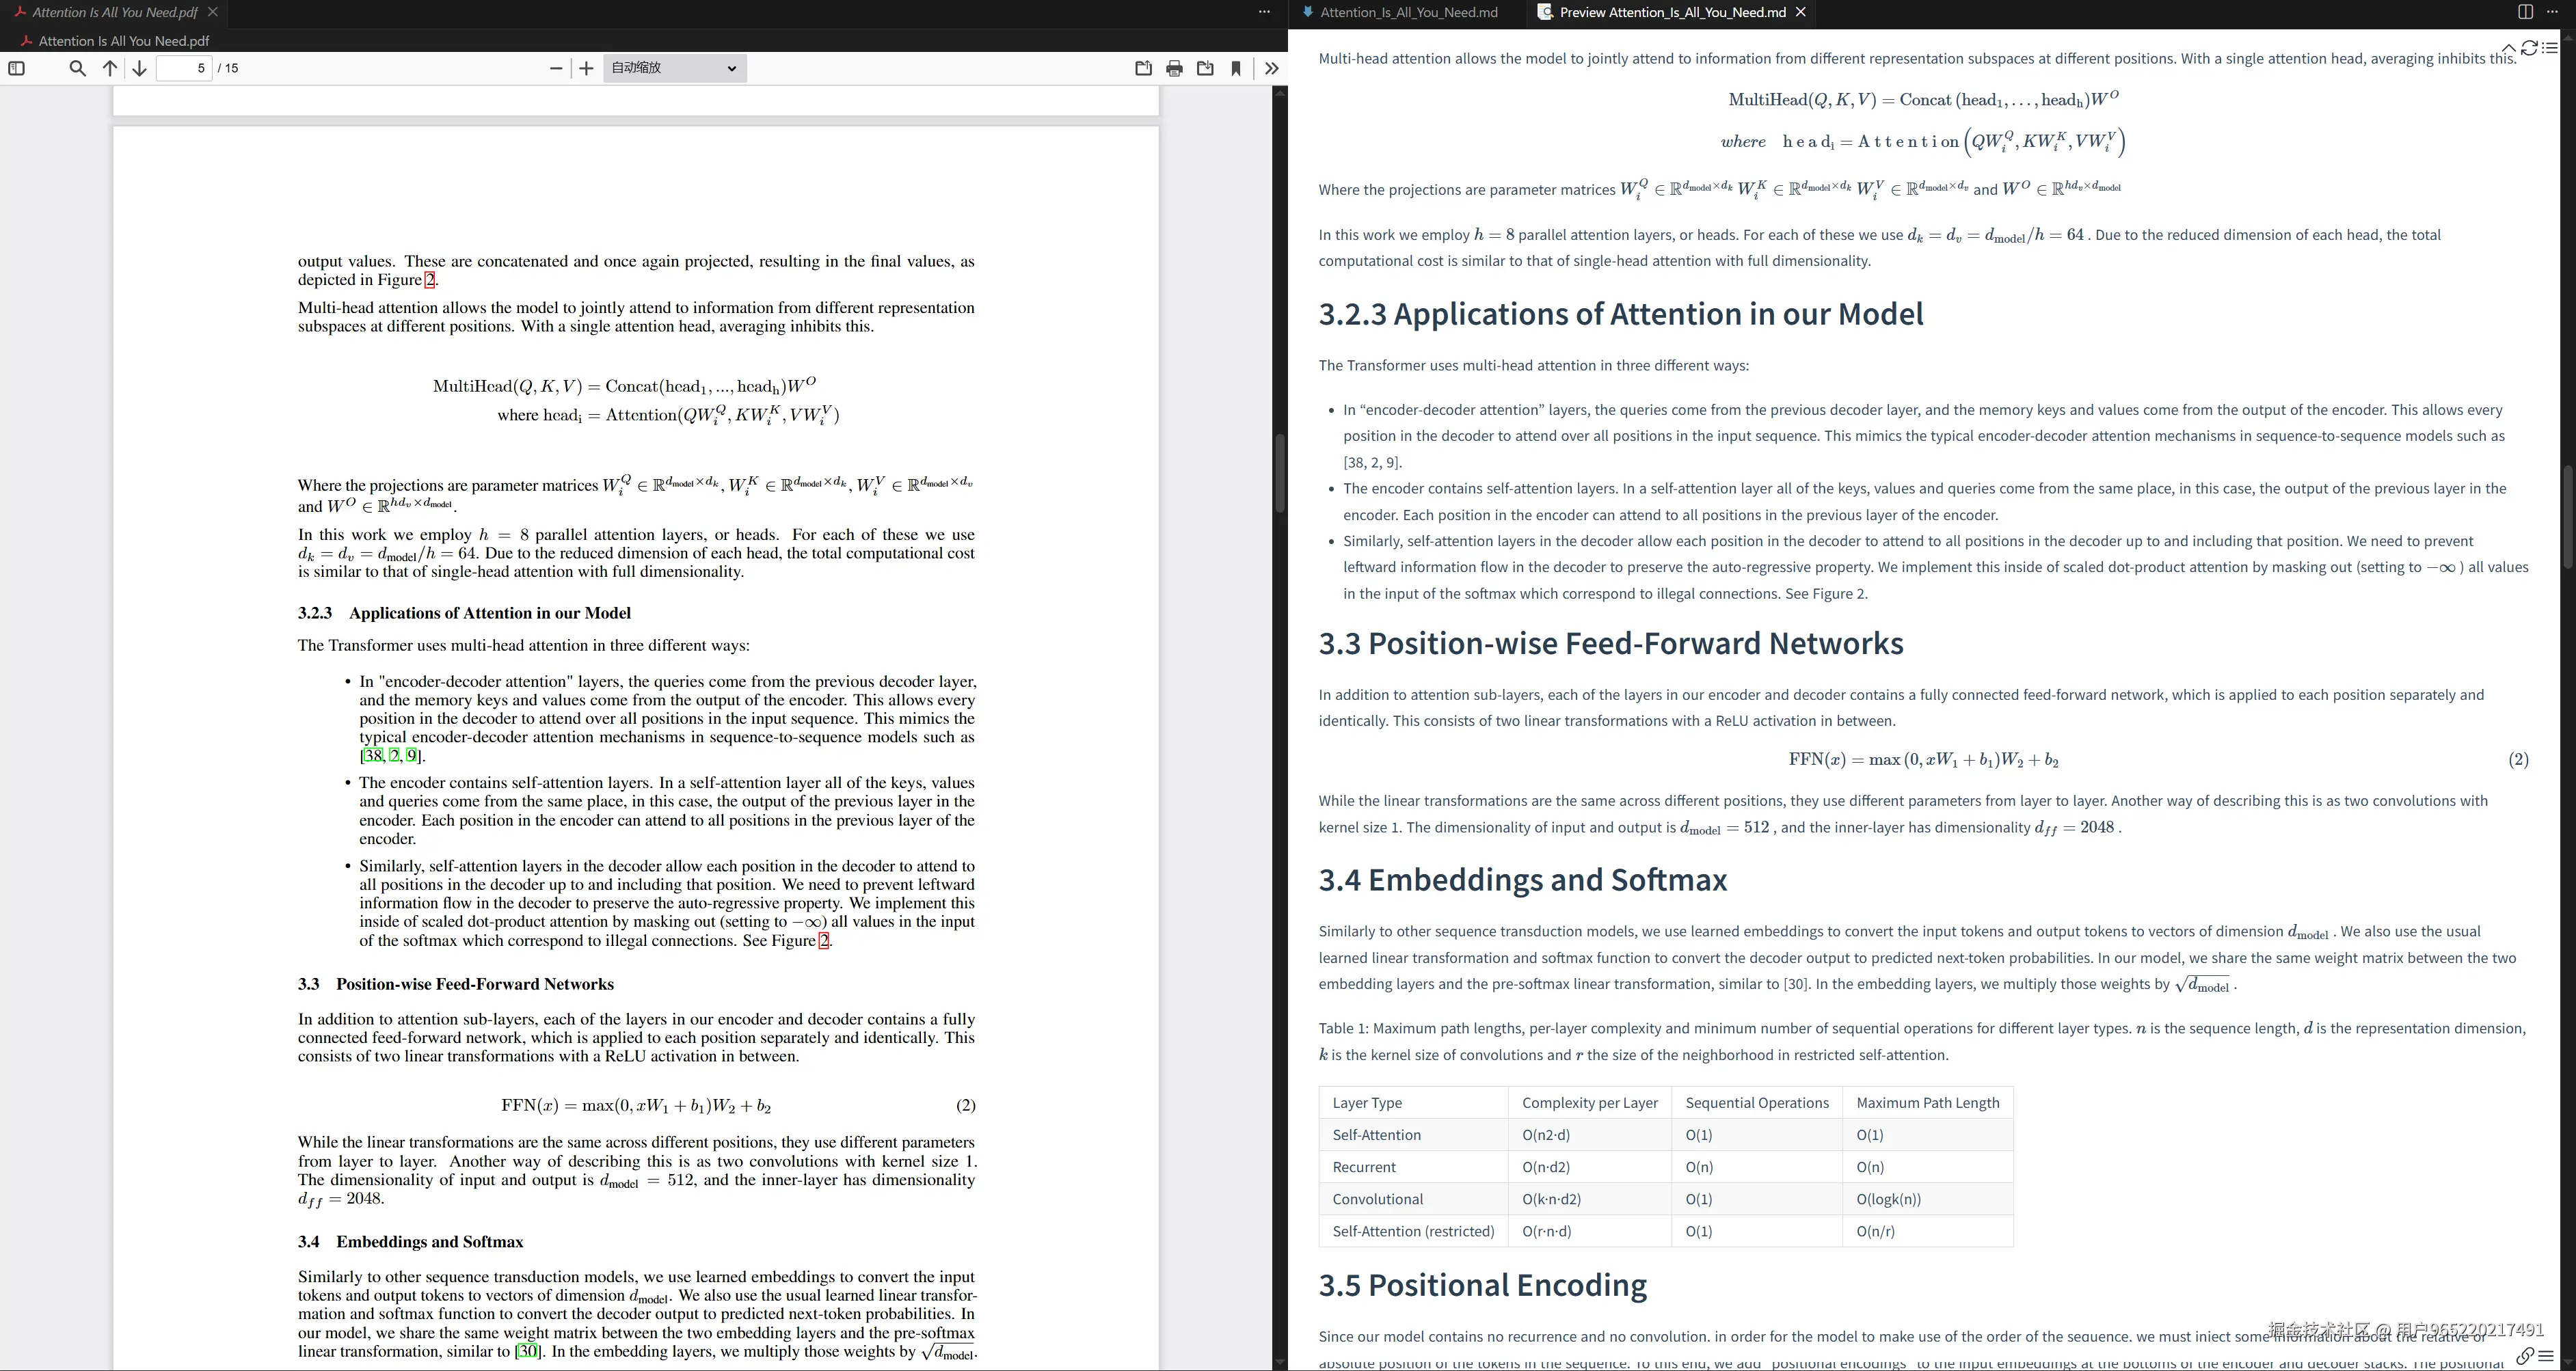This screenshot has width=2576, height=1371.
Task: Go to the next PDF page
Action: [x=140, y=68]
